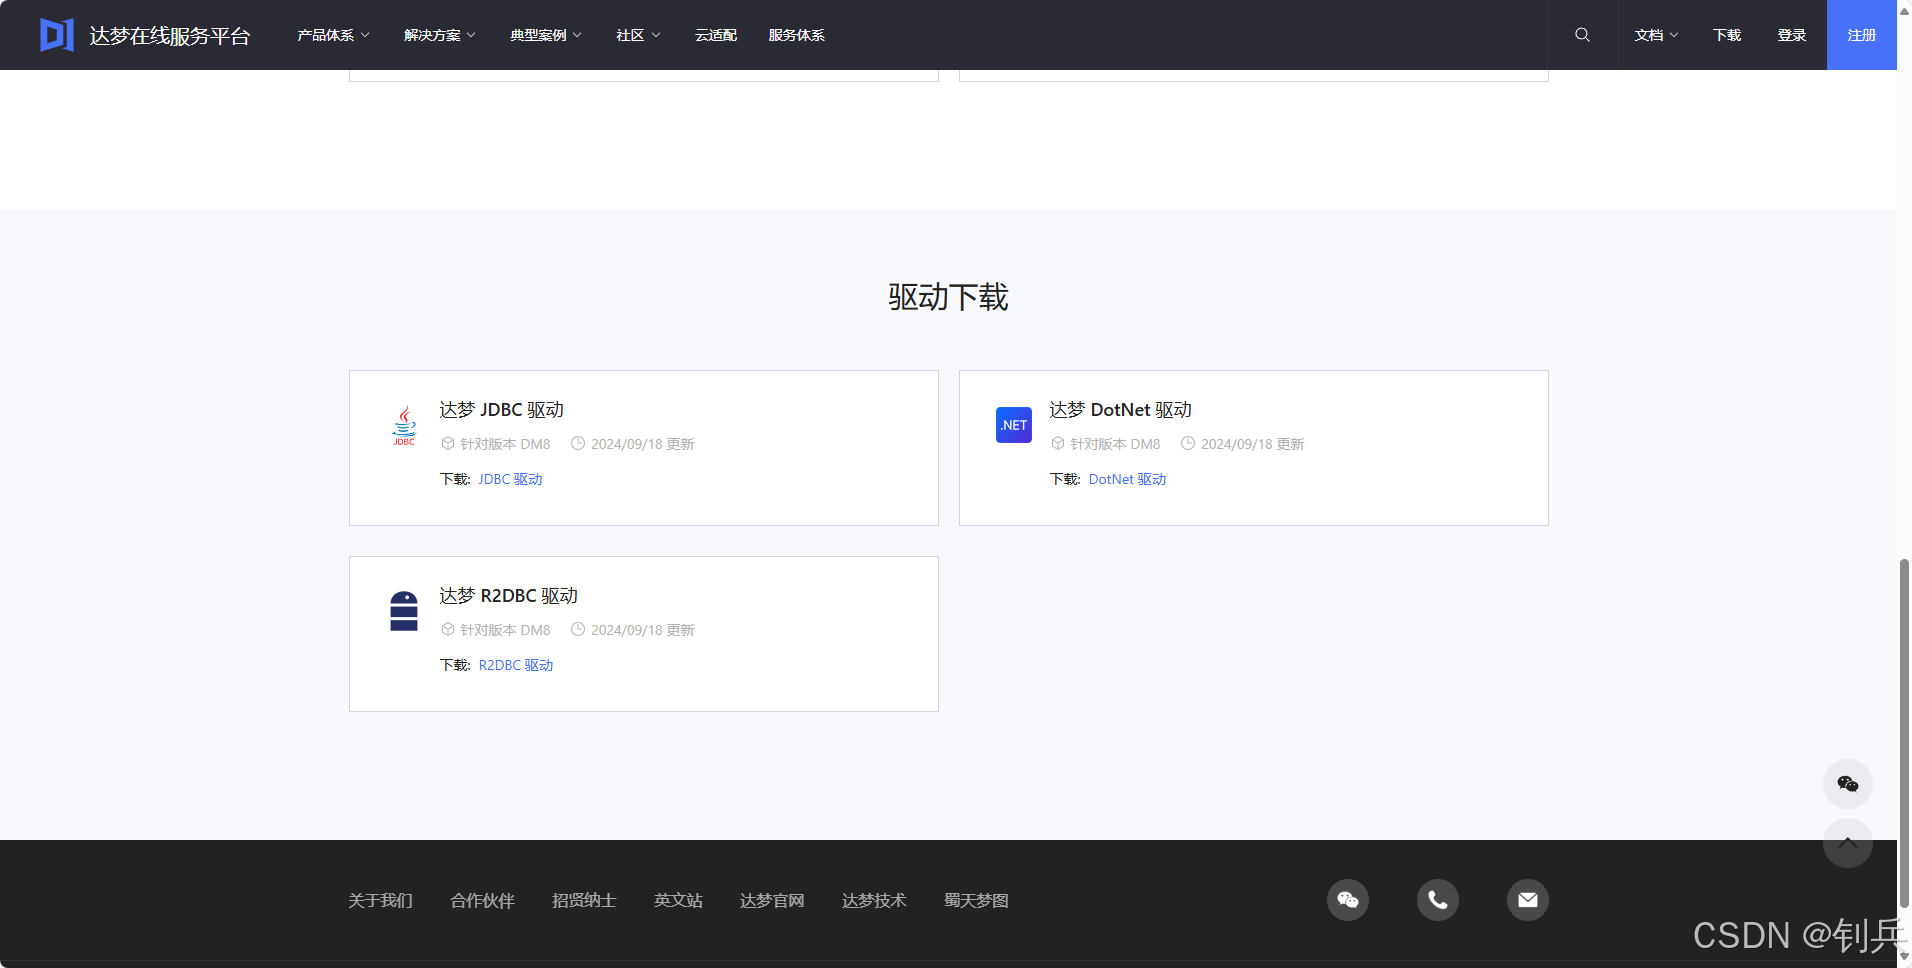Viewport: 1912px width, 968px height.
Task: Click the Java JDBC driver icon
Action: click(403, 424)
